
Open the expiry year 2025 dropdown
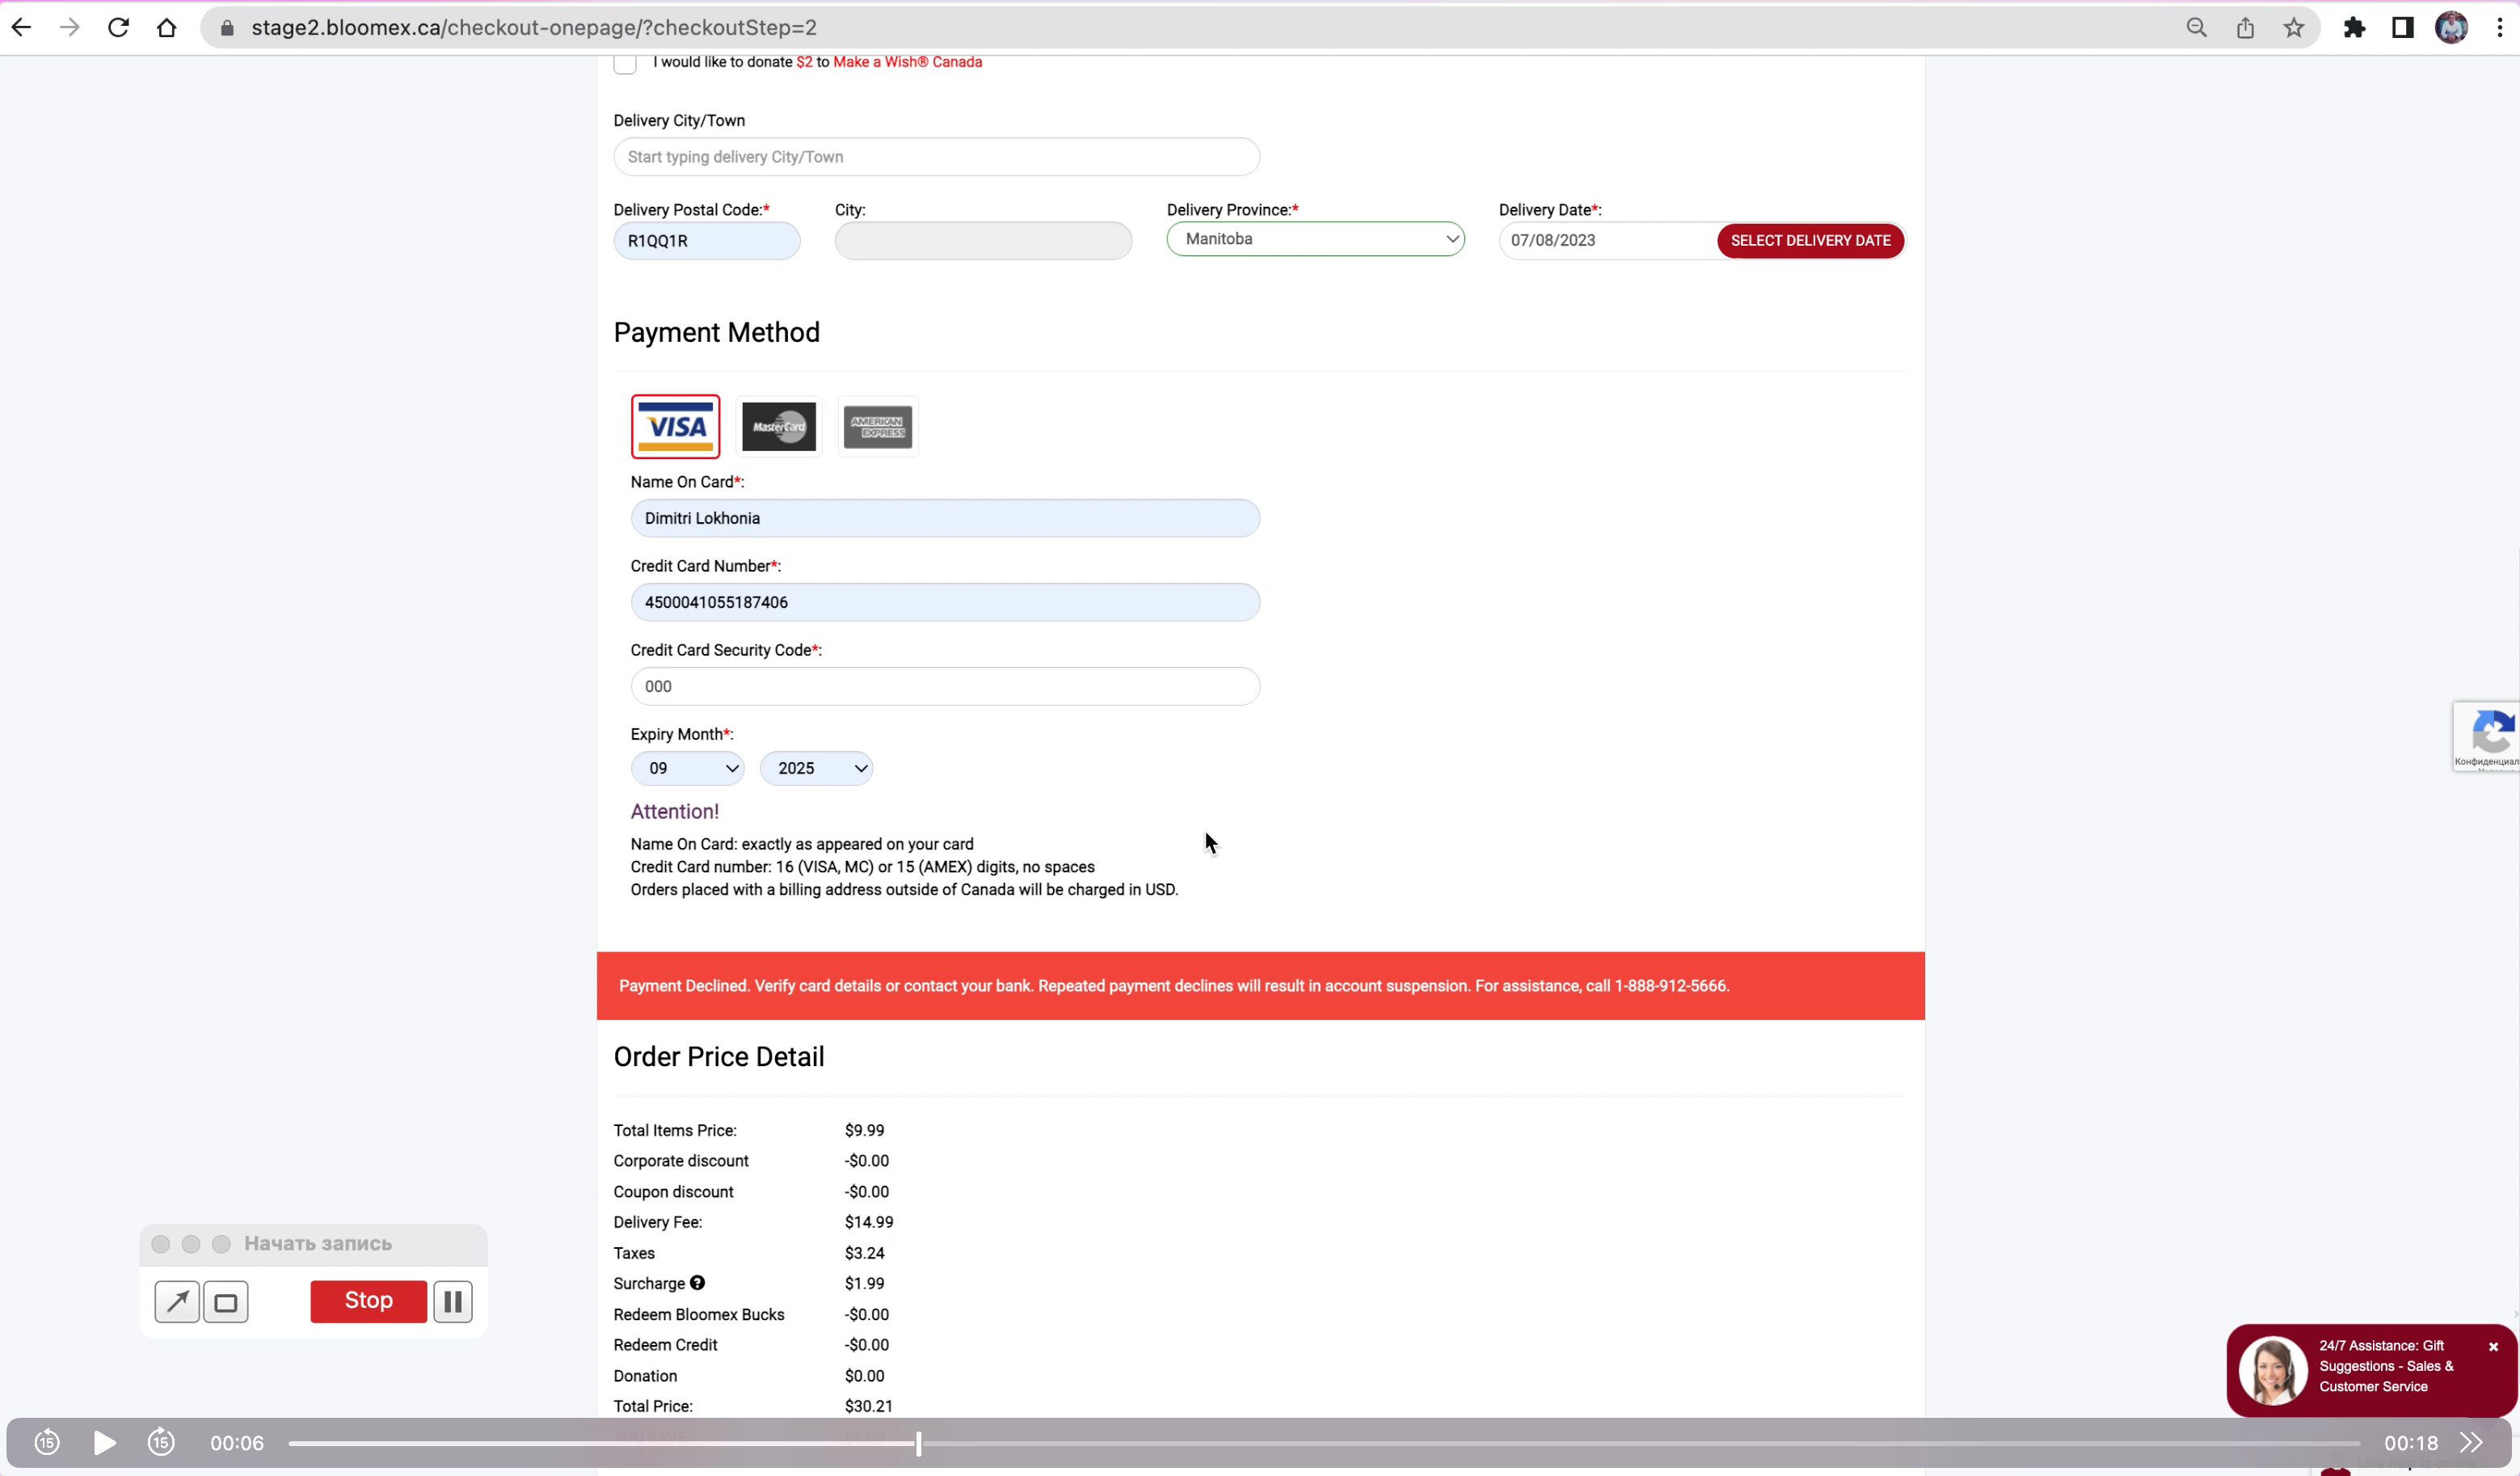(x=816, y=768)
